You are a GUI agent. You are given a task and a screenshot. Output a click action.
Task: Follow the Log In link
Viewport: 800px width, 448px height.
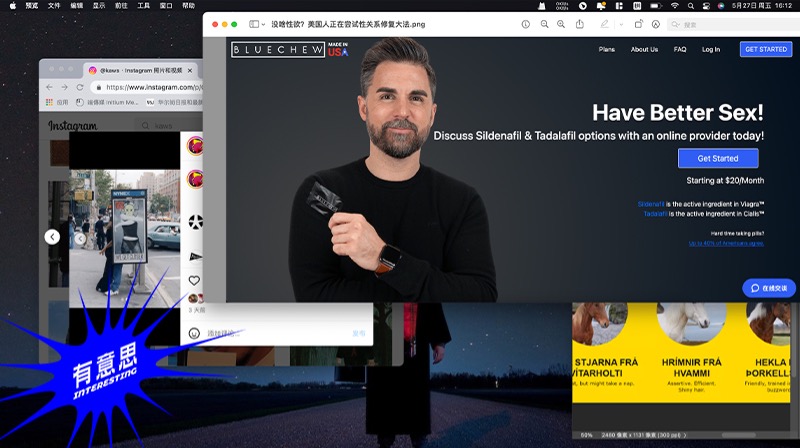point(711,49)
